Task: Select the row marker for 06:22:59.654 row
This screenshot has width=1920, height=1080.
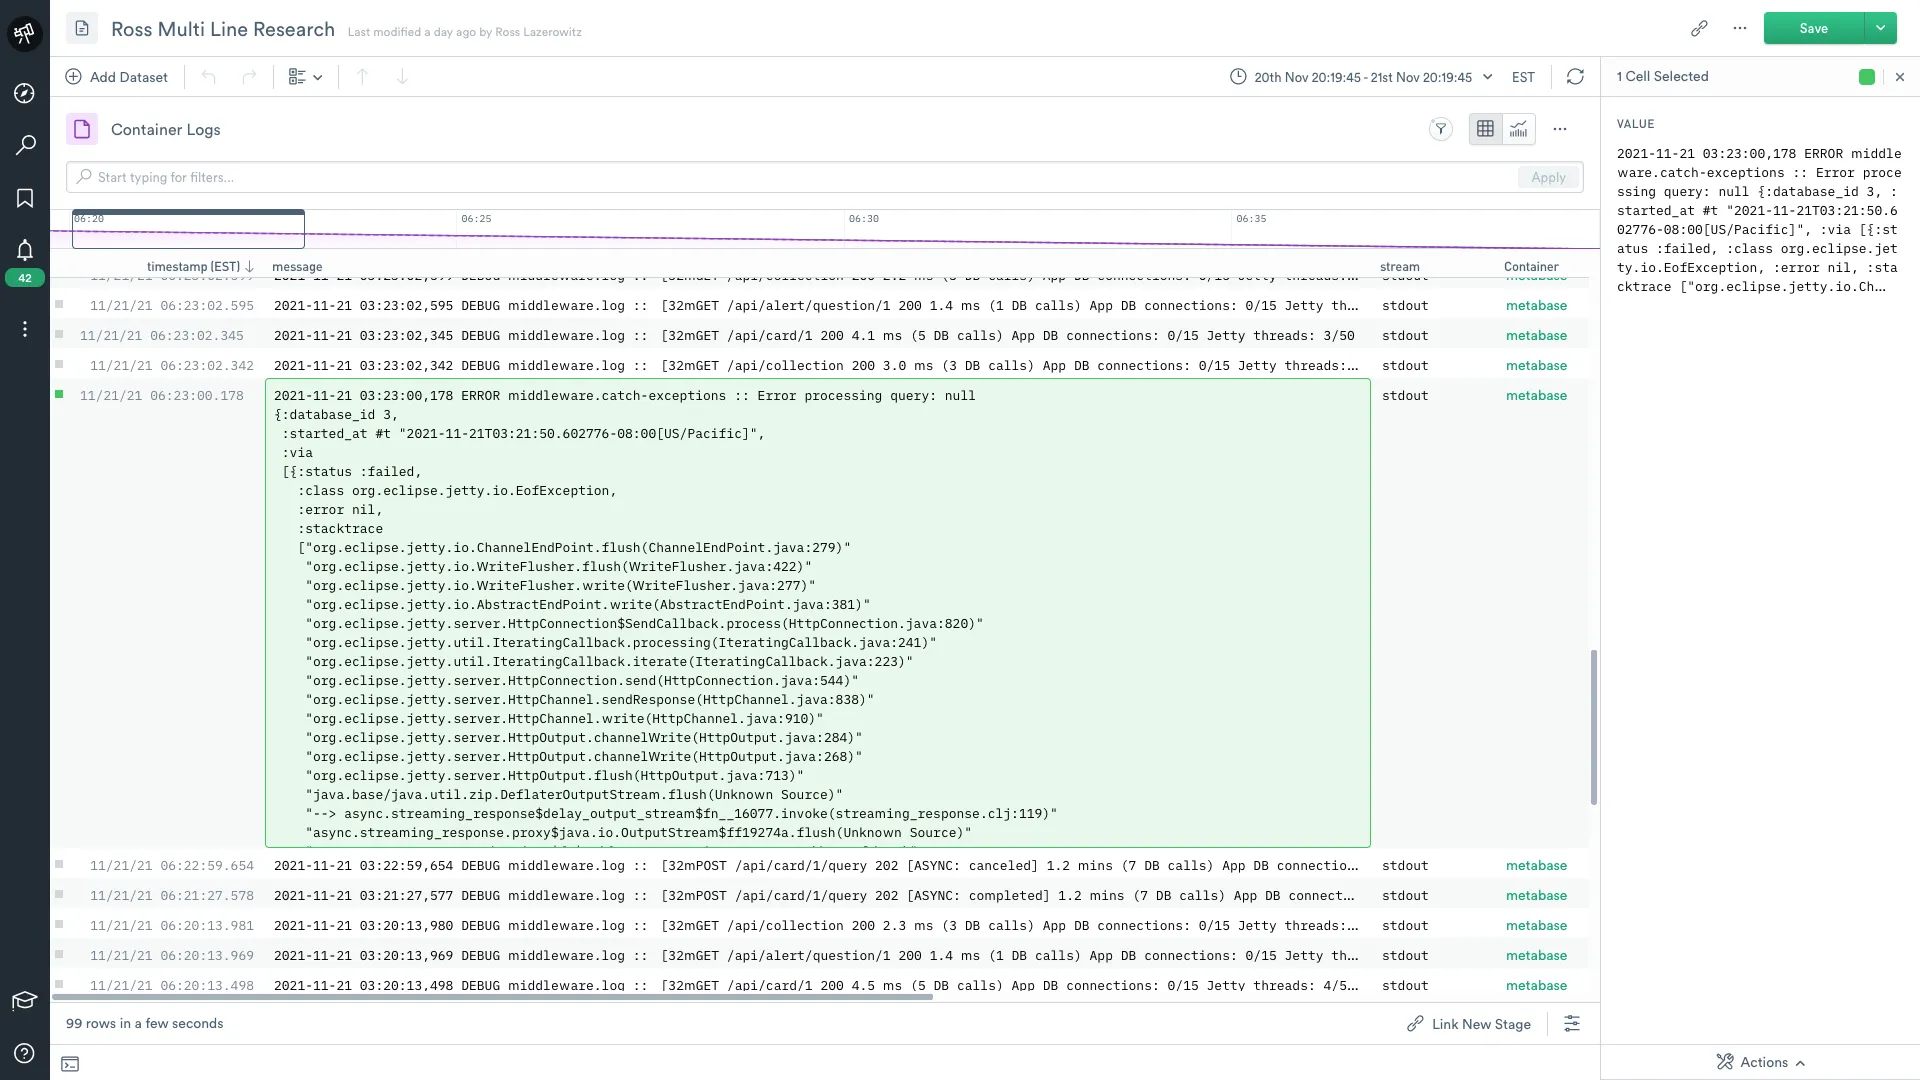Action: point(59,864)
